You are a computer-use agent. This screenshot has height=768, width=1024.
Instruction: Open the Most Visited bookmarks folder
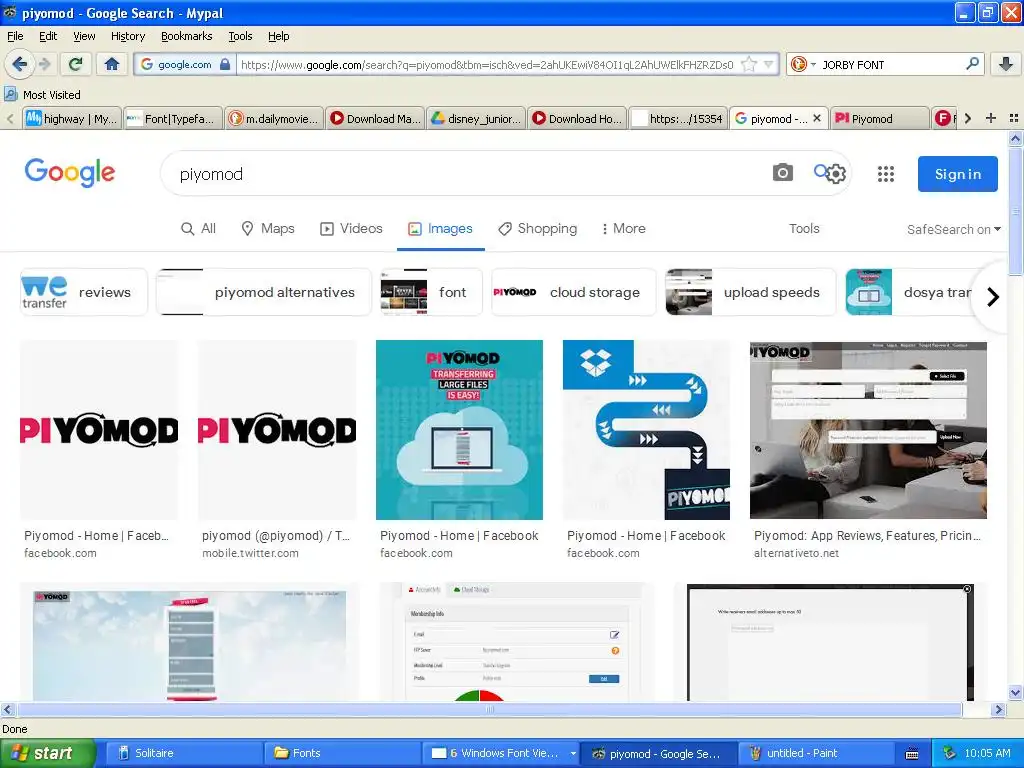coord(42,95)
